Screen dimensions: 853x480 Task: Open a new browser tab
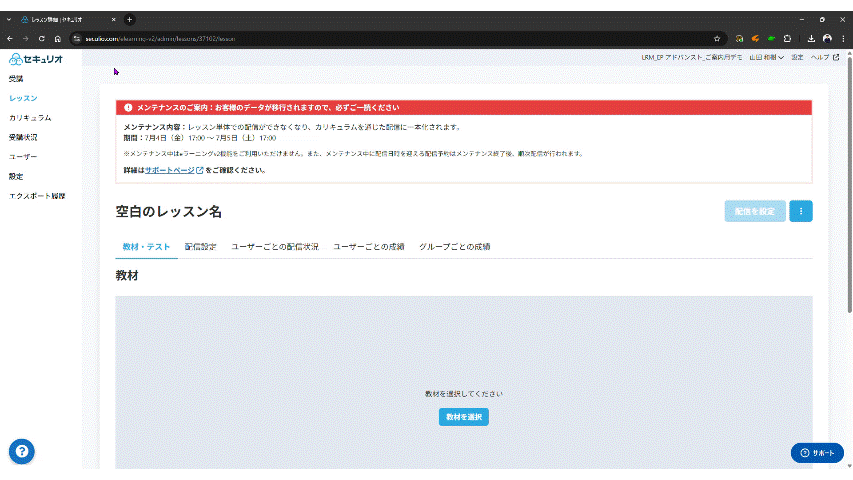click(x=129, y=20)
